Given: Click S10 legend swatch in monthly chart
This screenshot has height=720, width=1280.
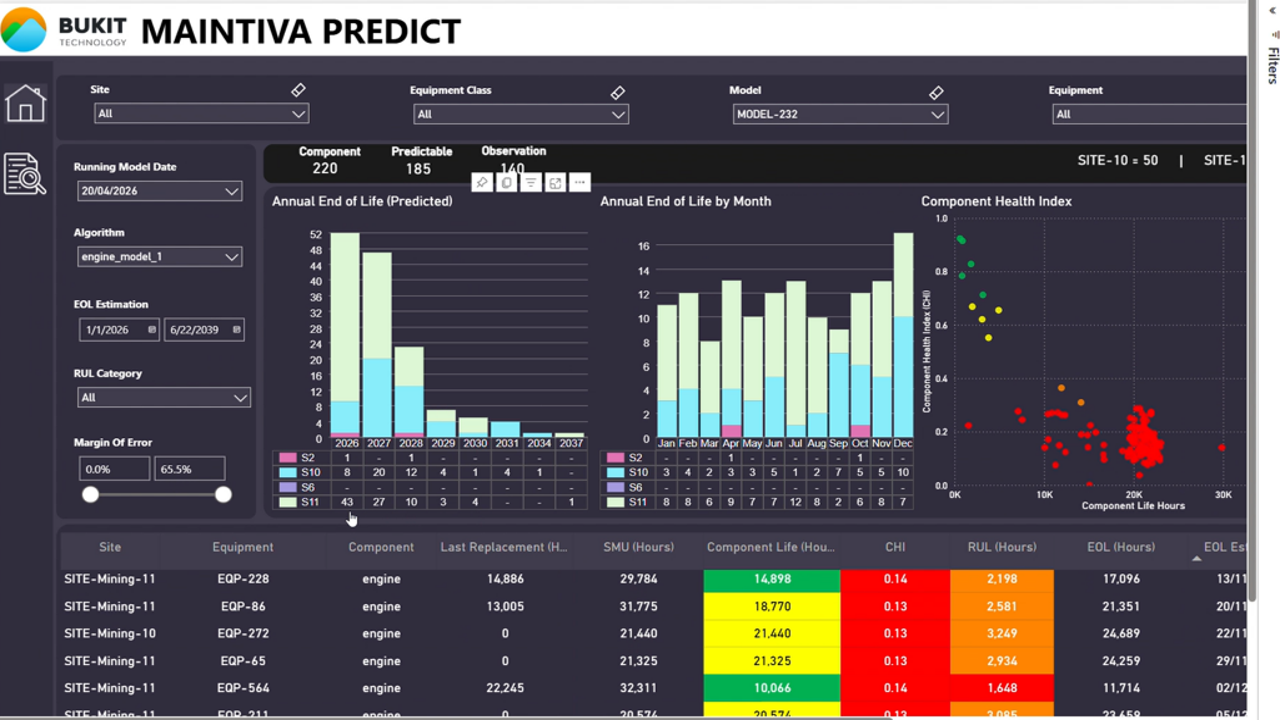Looking at the screenshot, I should pos(616,473).
